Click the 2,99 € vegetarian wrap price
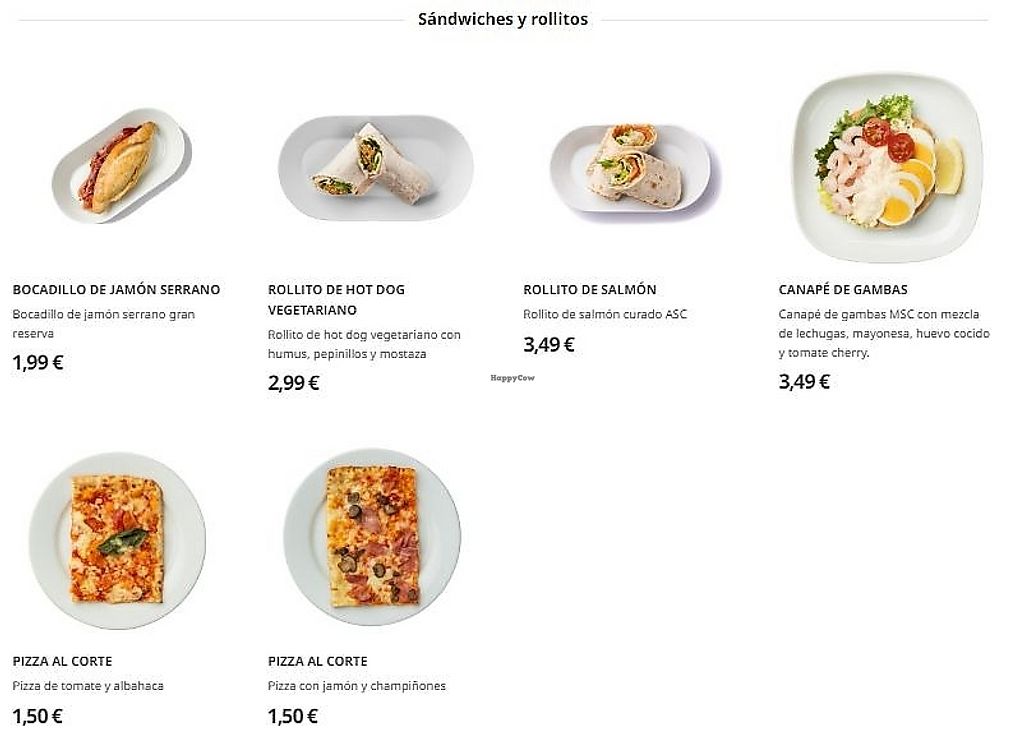The width and height of the screenshot is (1024, 755). (294, 382)
